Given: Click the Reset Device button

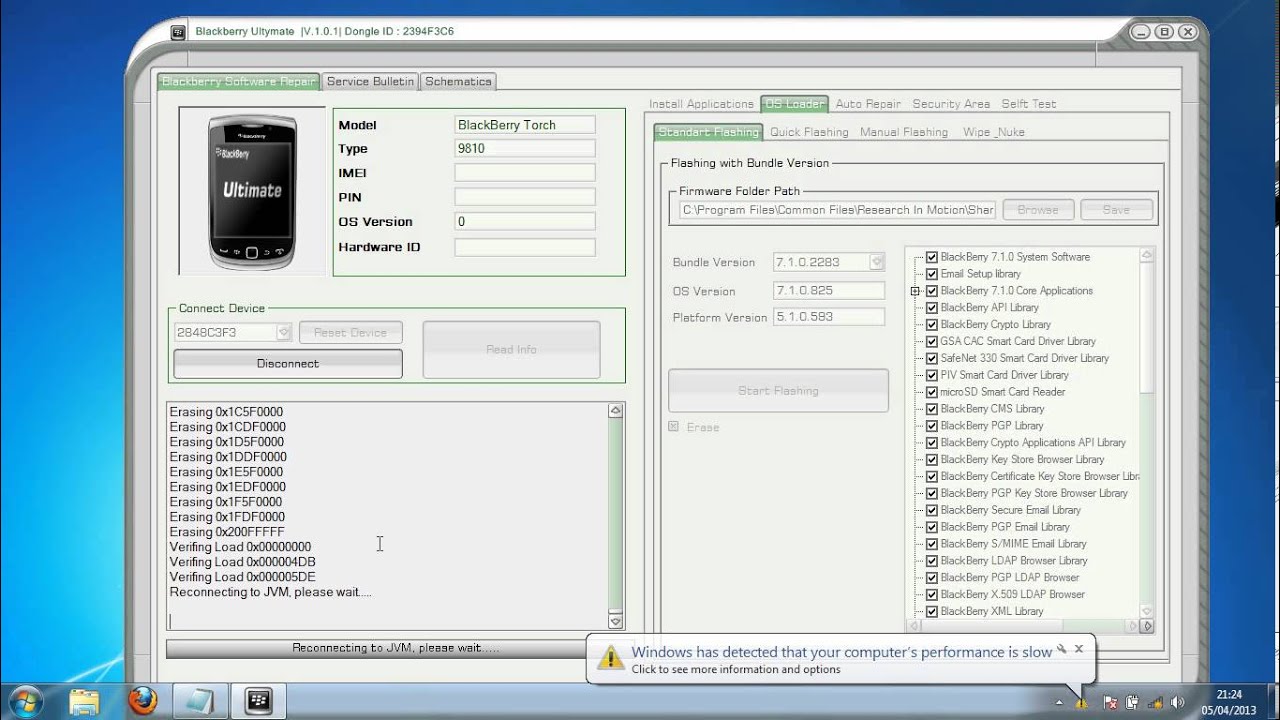Looking at the screenshot, I should click(350, 332).
